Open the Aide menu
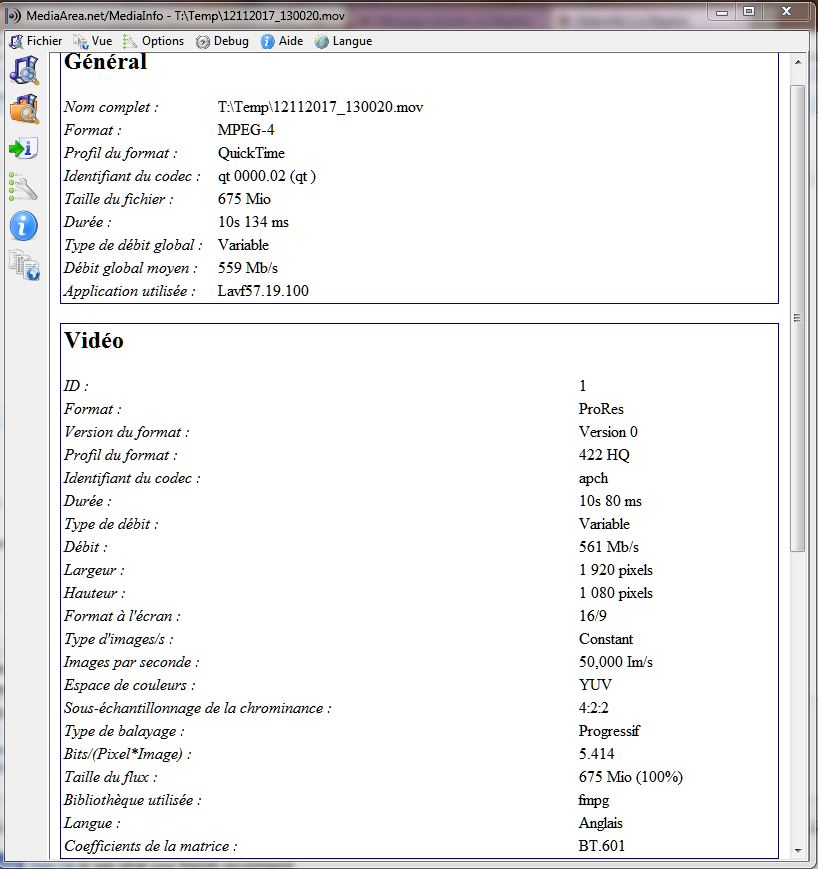The width and height of the screenshot is (818, 869). (282, 41)
